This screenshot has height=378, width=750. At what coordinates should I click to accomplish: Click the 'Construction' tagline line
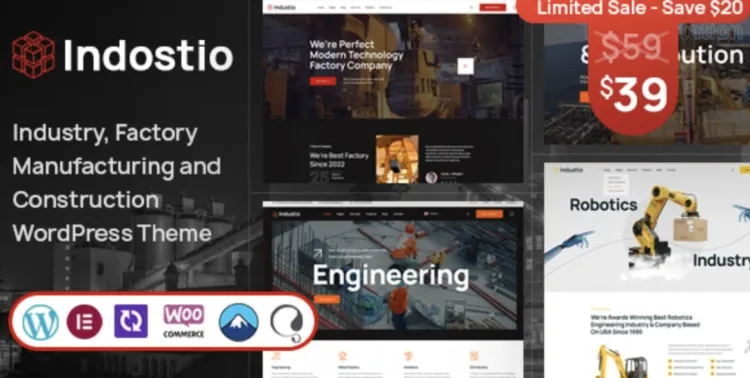[86, 200]
